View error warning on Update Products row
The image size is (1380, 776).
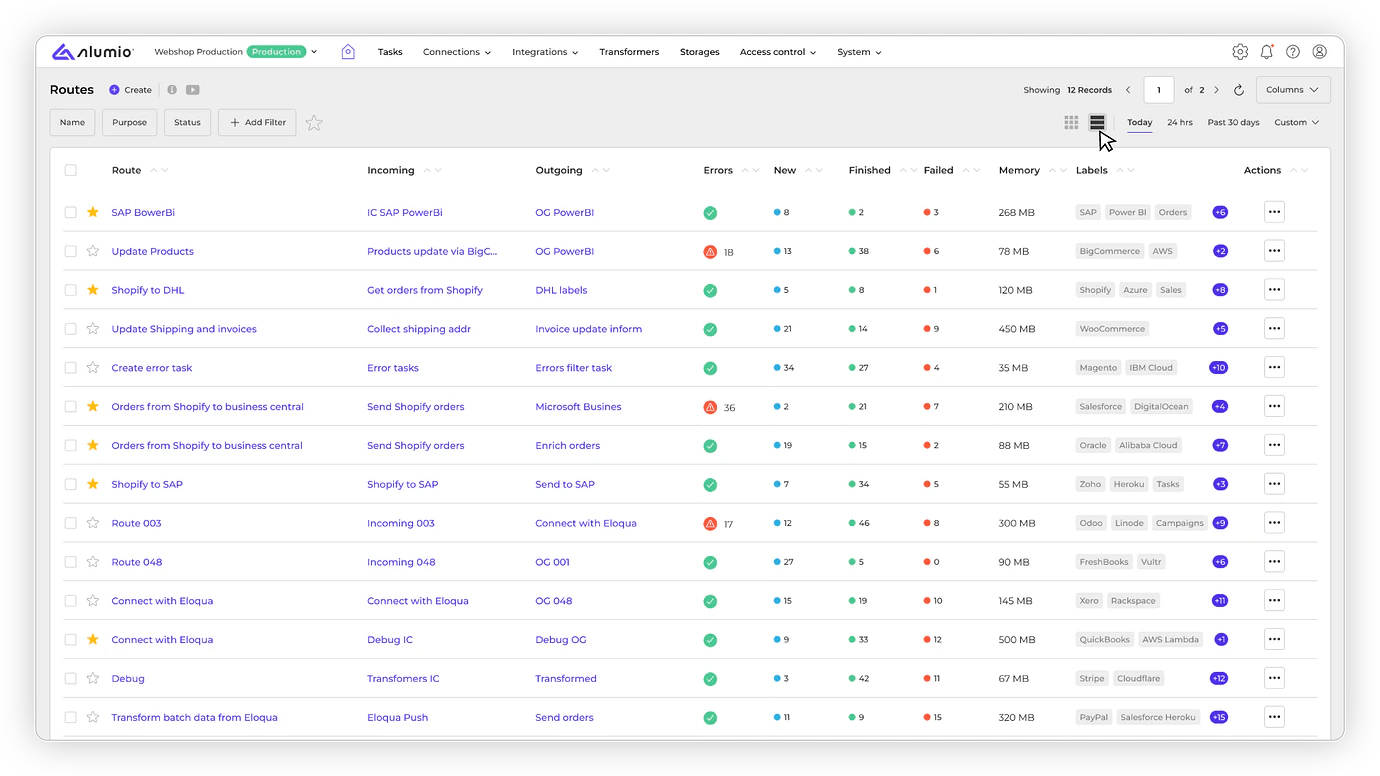(x=710, y=252)
